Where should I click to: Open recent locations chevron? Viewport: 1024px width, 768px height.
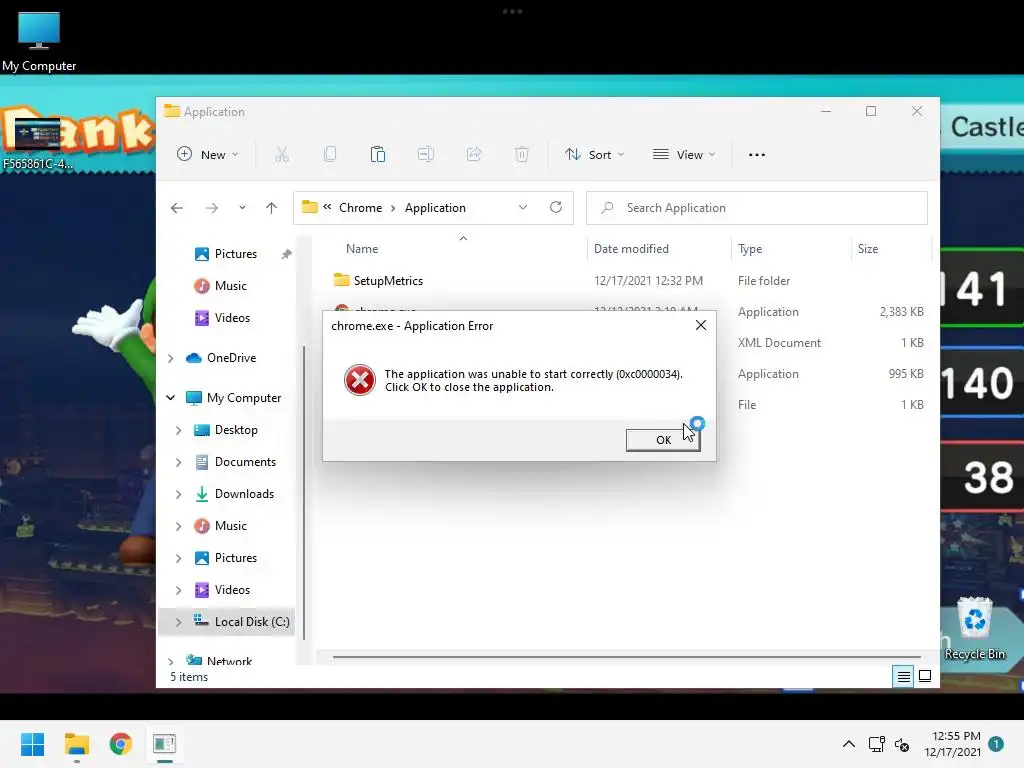242,208
